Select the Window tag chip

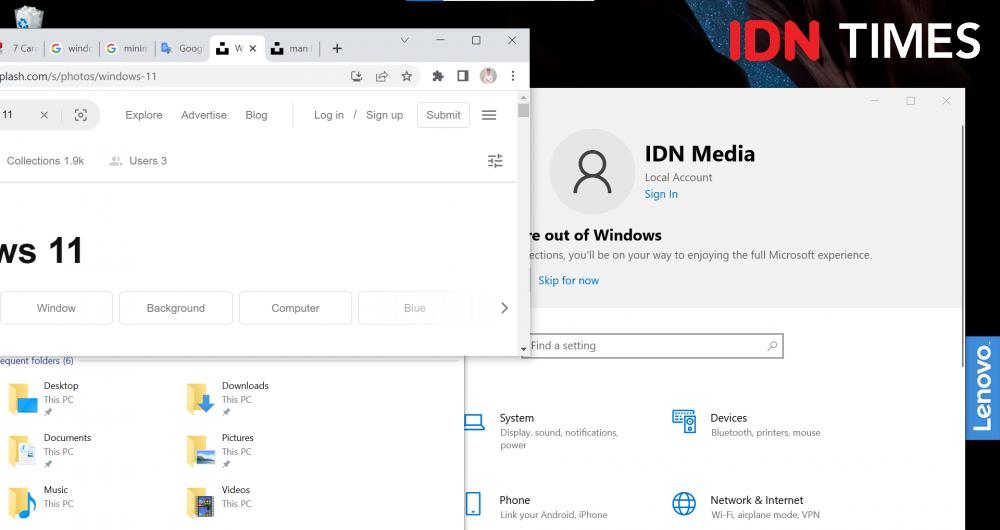click(56, 308)
